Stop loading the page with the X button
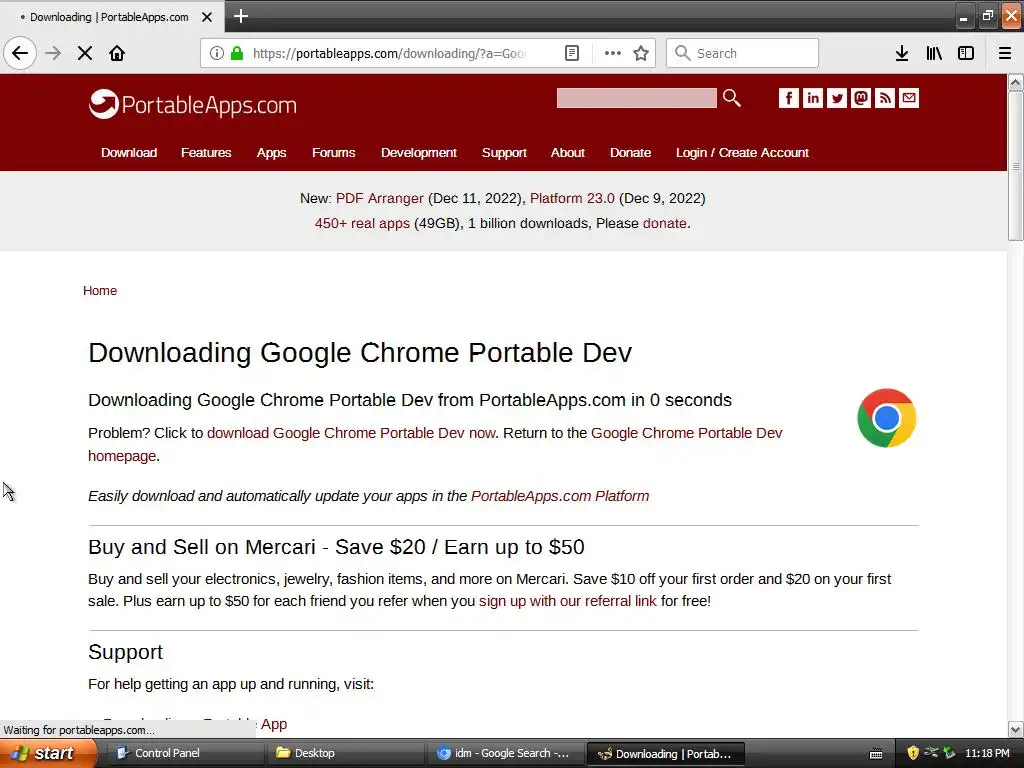1024x768 pixels. 85,53
